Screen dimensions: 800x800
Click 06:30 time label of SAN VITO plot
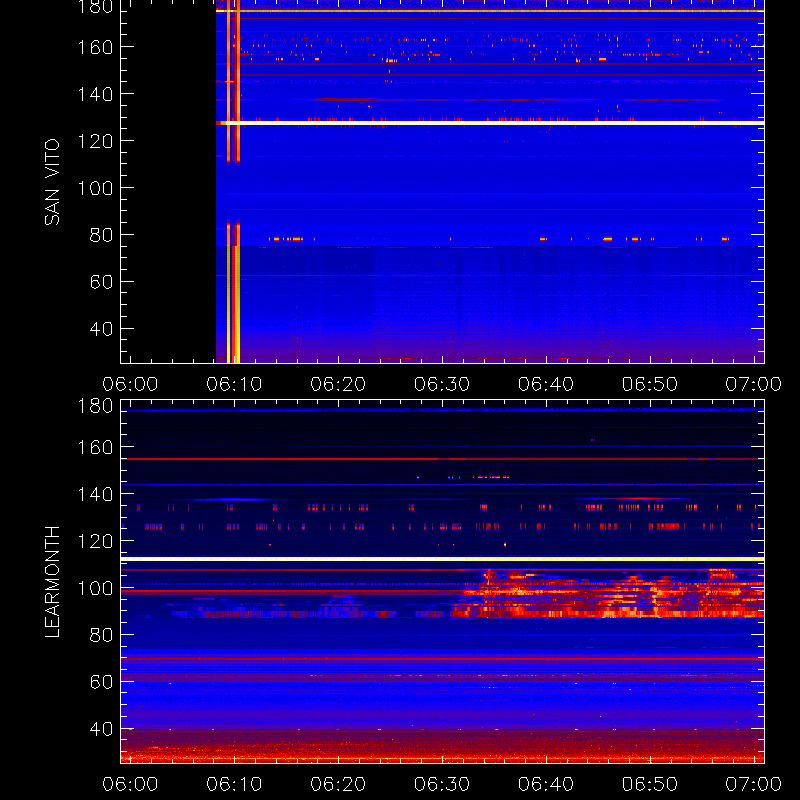click(x=442, y=384)
